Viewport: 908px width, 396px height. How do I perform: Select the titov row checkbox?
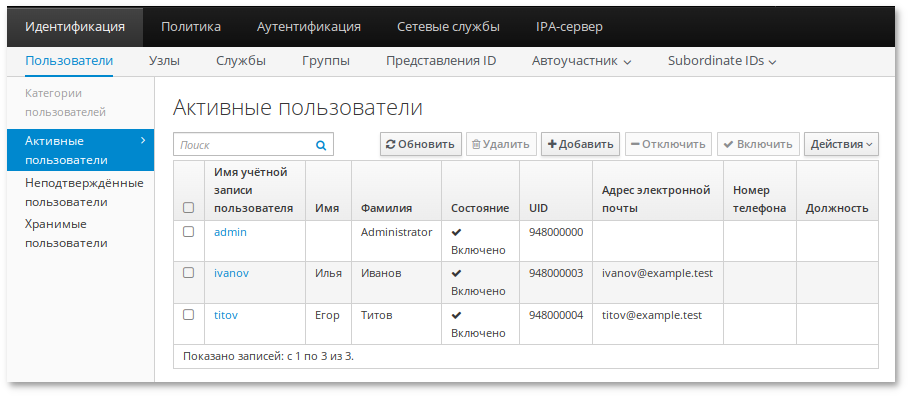188,315
